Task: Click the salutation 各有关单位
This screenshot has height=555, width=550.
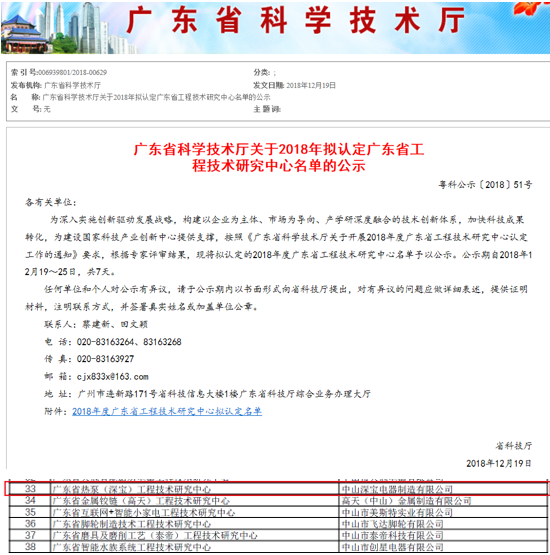Action: (x=51, y=202)
